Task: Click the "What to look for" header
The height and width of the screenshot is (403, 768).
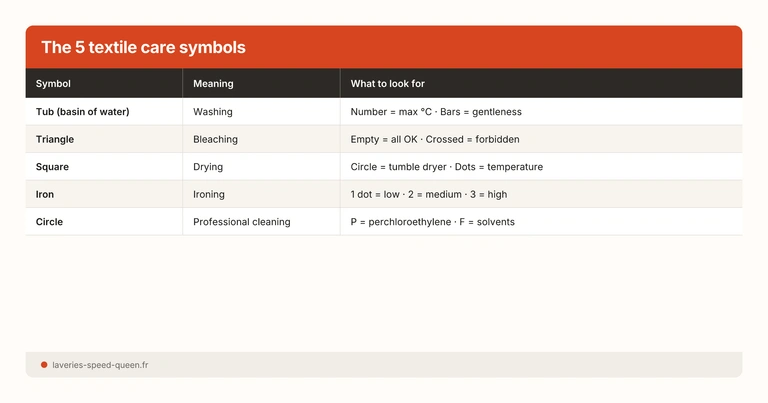Action: (x=388, y=84)
